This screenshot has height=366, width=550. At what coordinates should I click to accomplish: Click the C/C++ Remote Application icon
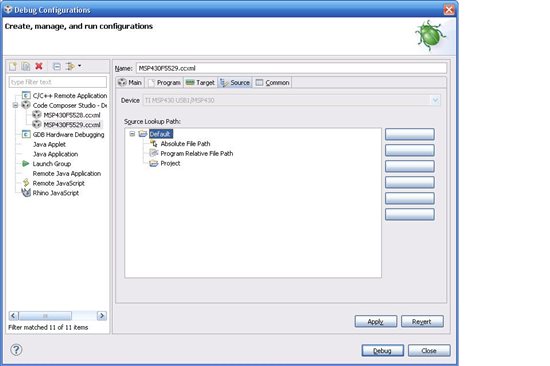pyautogui.click(x=26, y=95)
